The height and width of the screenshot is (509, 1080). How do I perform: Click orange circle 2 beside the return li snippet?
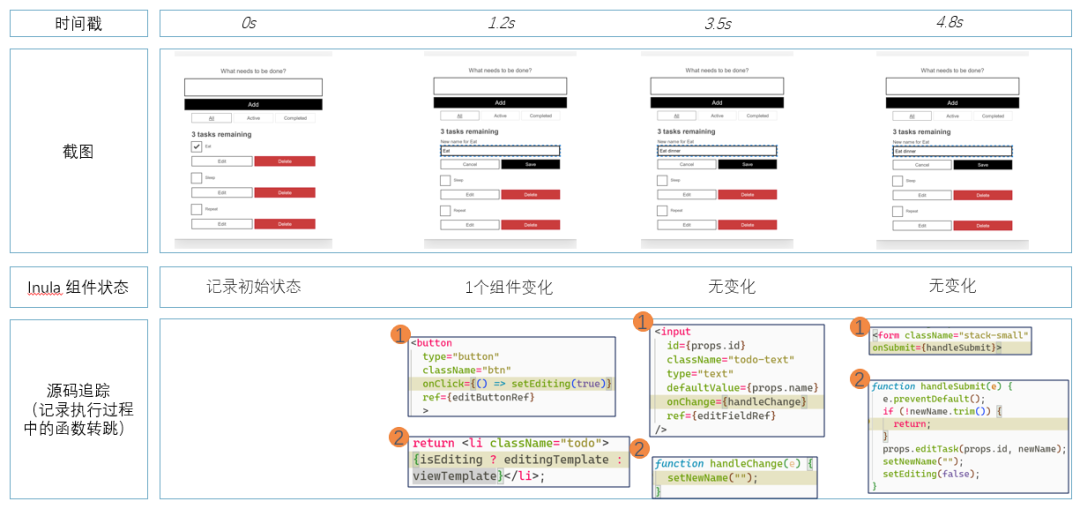[x=399, y=437]
